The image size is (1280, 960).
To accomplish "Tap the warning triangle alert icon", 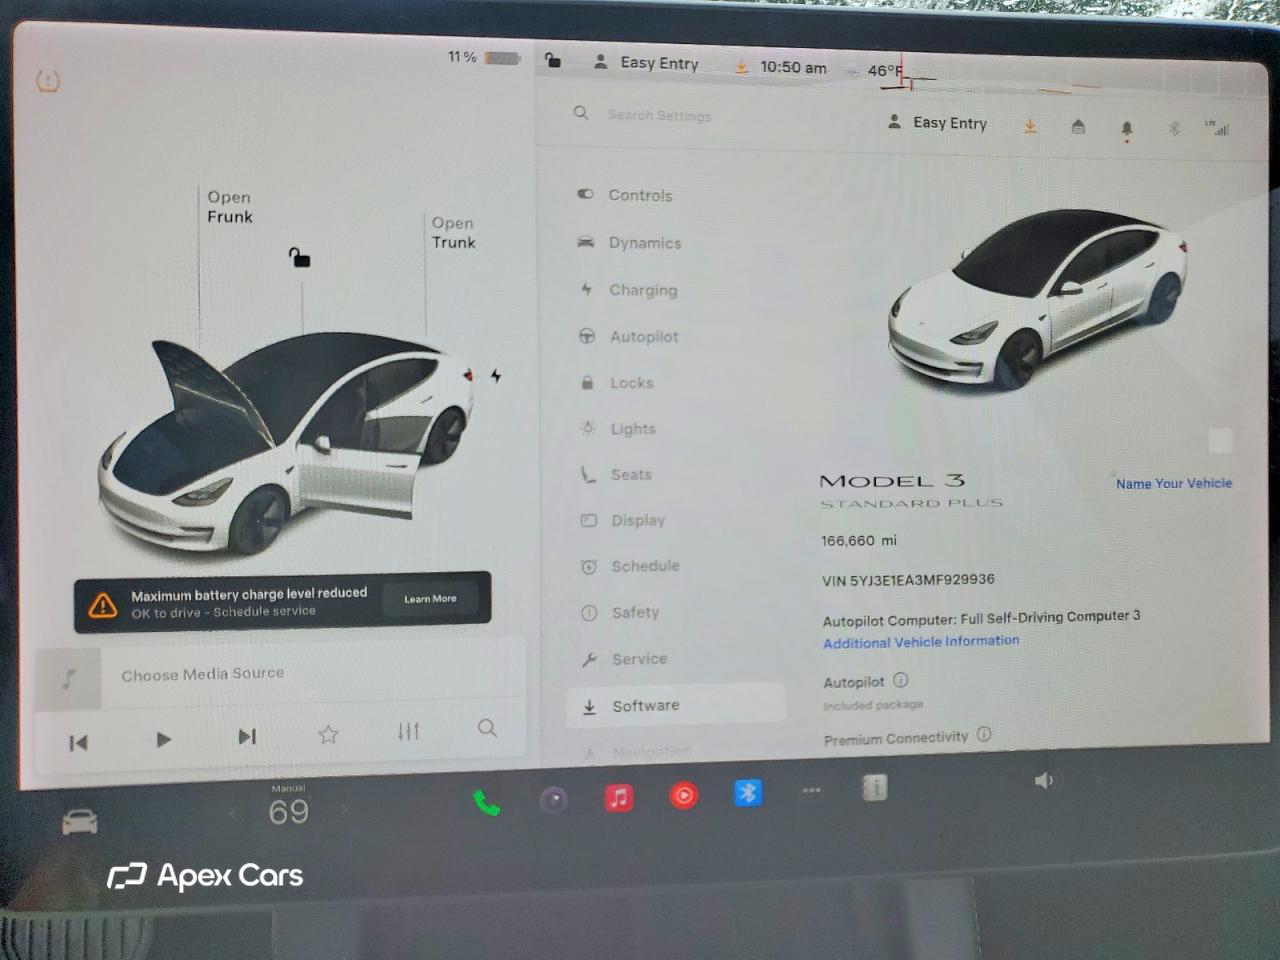I will (x=103, y=604).
